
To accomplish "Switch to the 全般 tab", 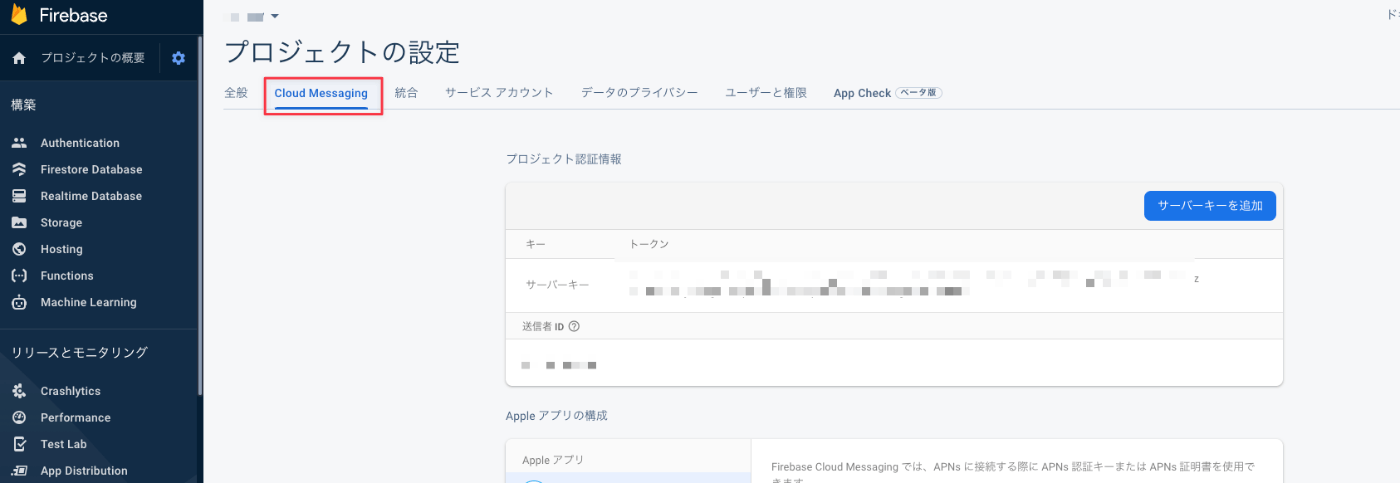I will [x=236, y=93].
